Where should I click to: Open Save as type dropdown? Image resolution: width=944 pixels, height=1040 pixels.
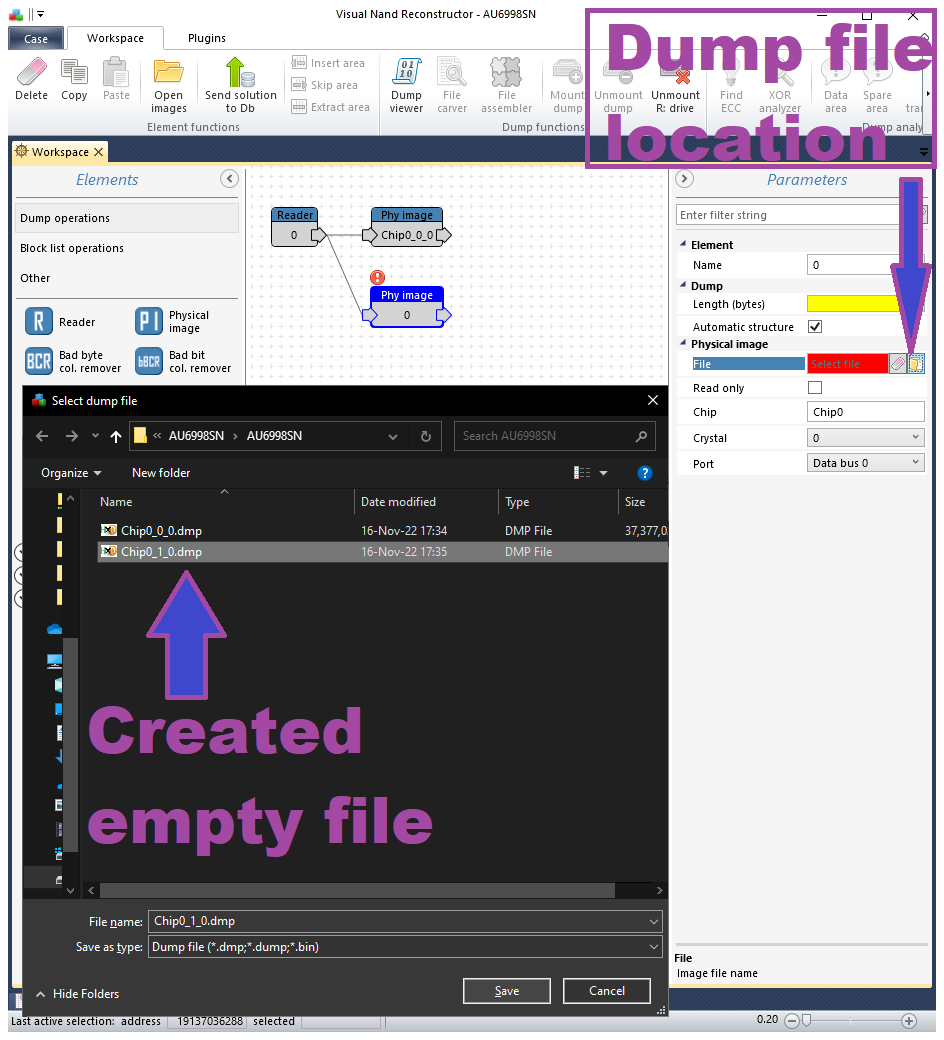point(653,947)
